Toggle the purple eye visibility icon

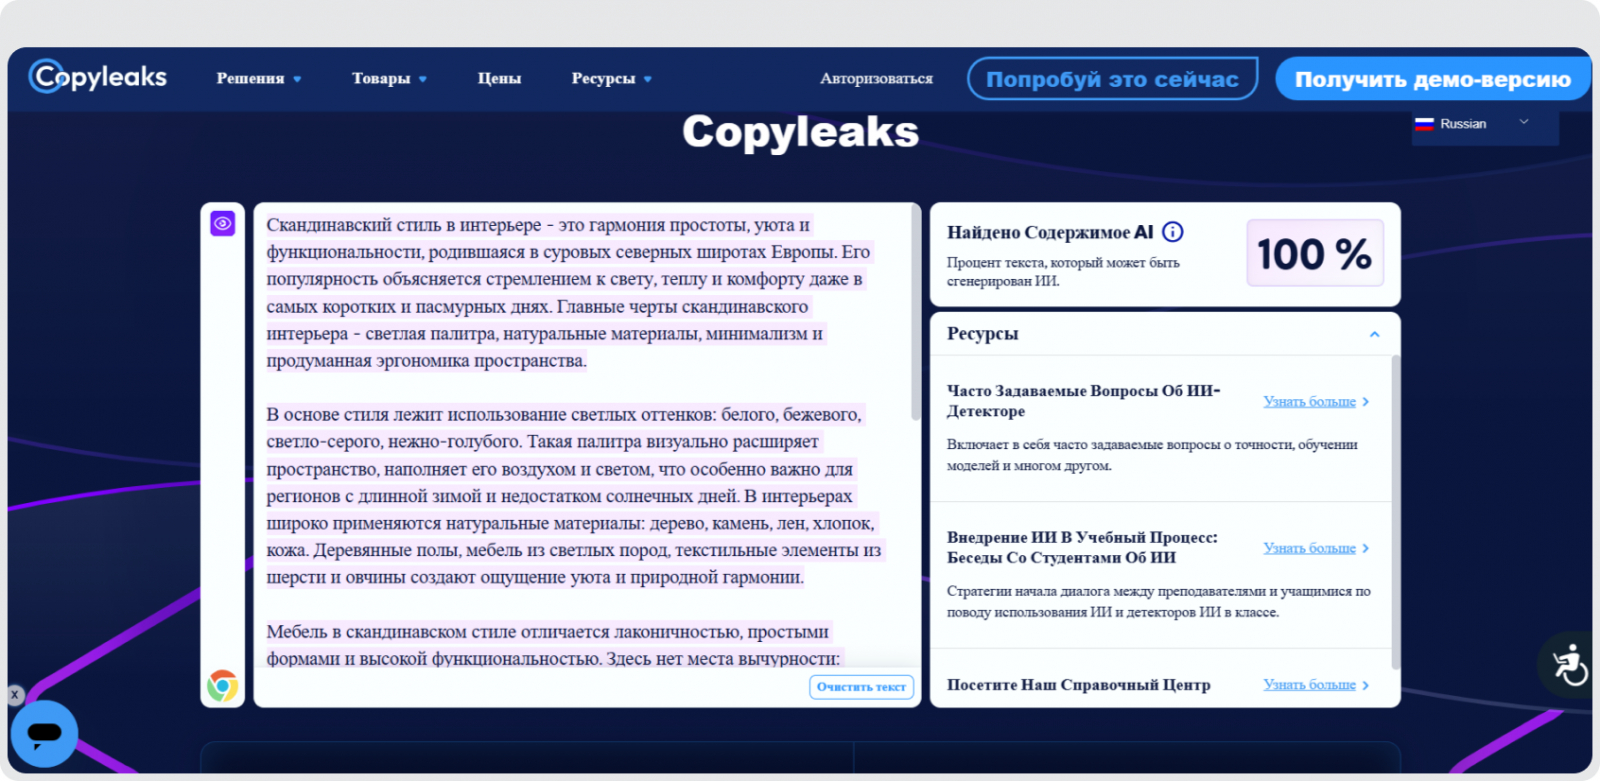pyautogui.click(x=223, y=223)
